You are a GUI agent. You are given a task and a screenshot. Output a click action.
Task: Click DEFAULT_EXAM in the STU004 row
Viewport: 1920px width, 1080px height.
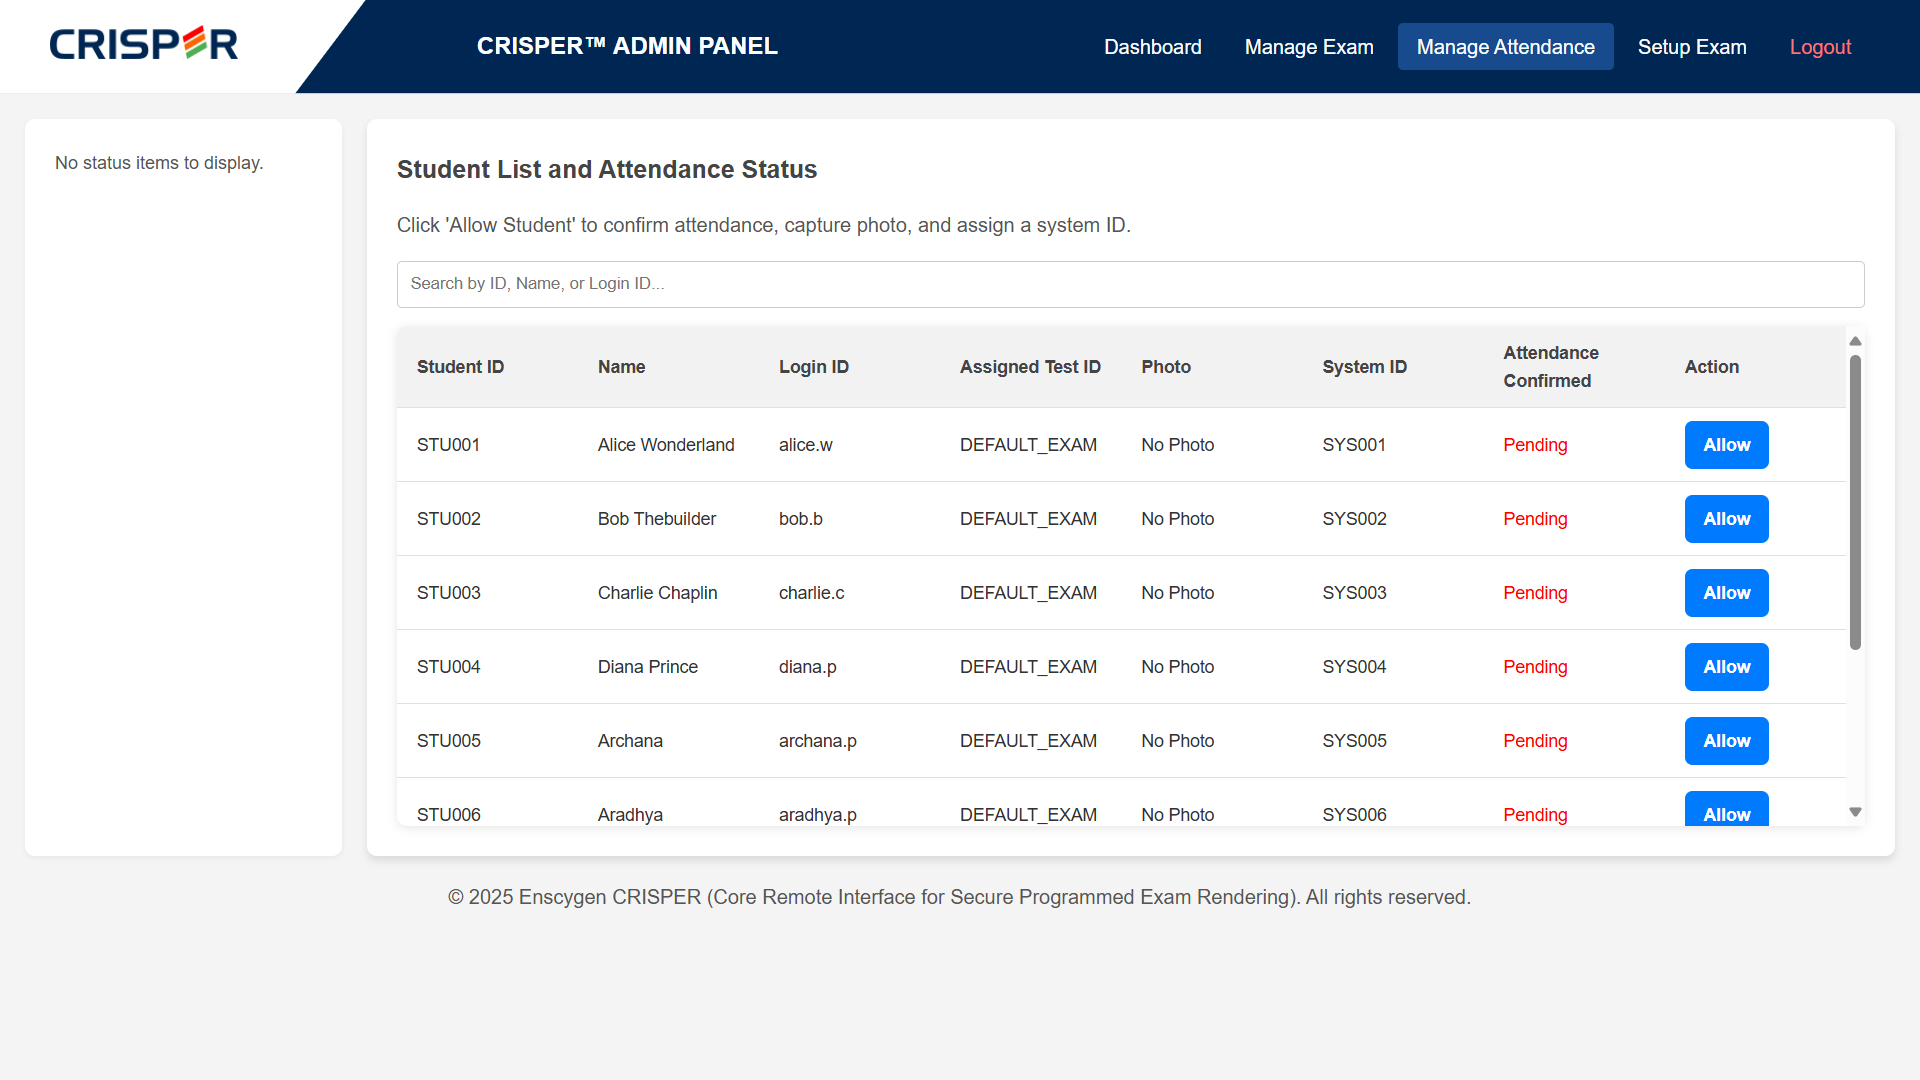(1028, 667)
